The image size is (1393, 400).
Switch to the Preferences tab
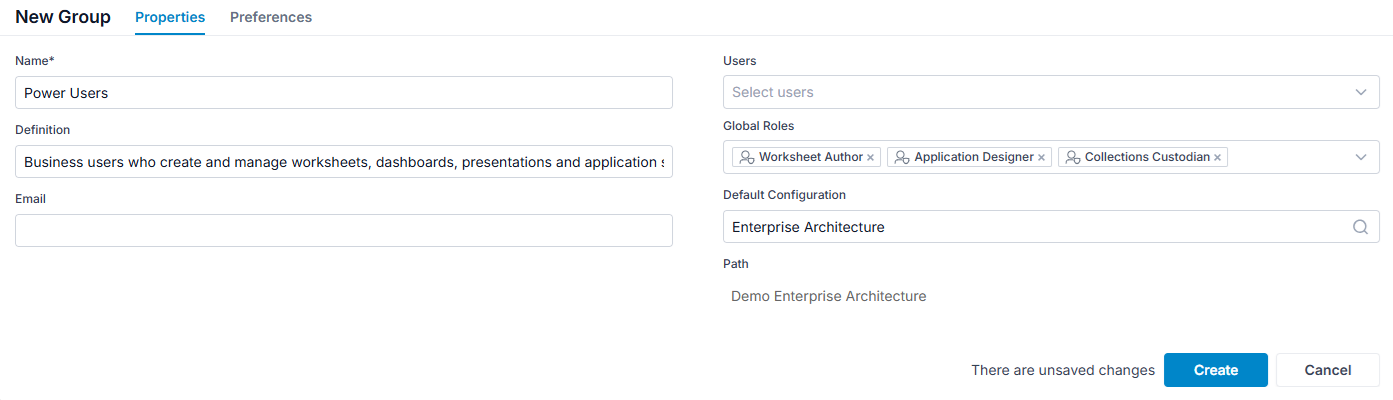pyautogui.click(x=271, y=17)
